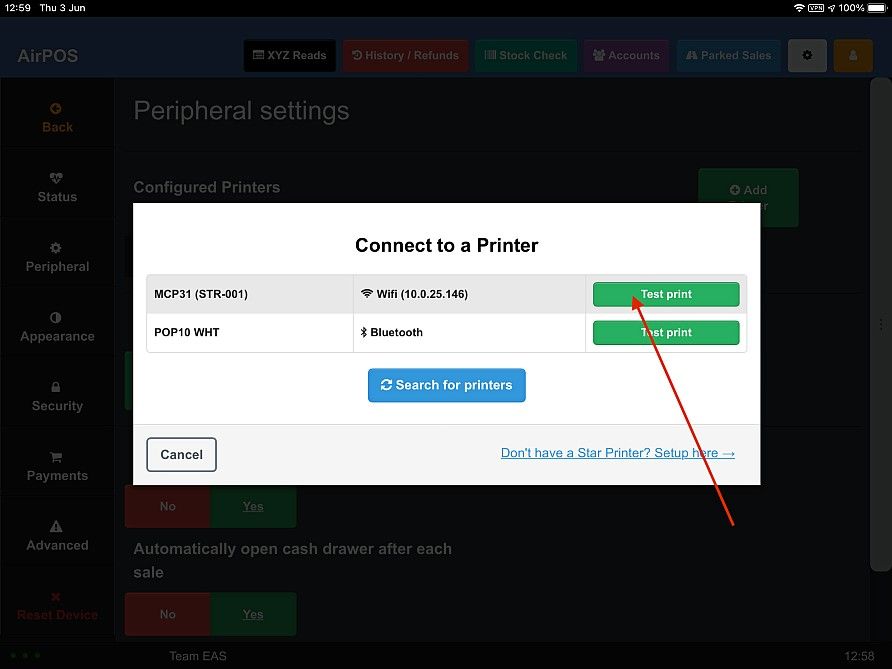Viewport: 892px width, 669px height.
Task: Follow the Don't have a Star Printer link
Action: 618,453
